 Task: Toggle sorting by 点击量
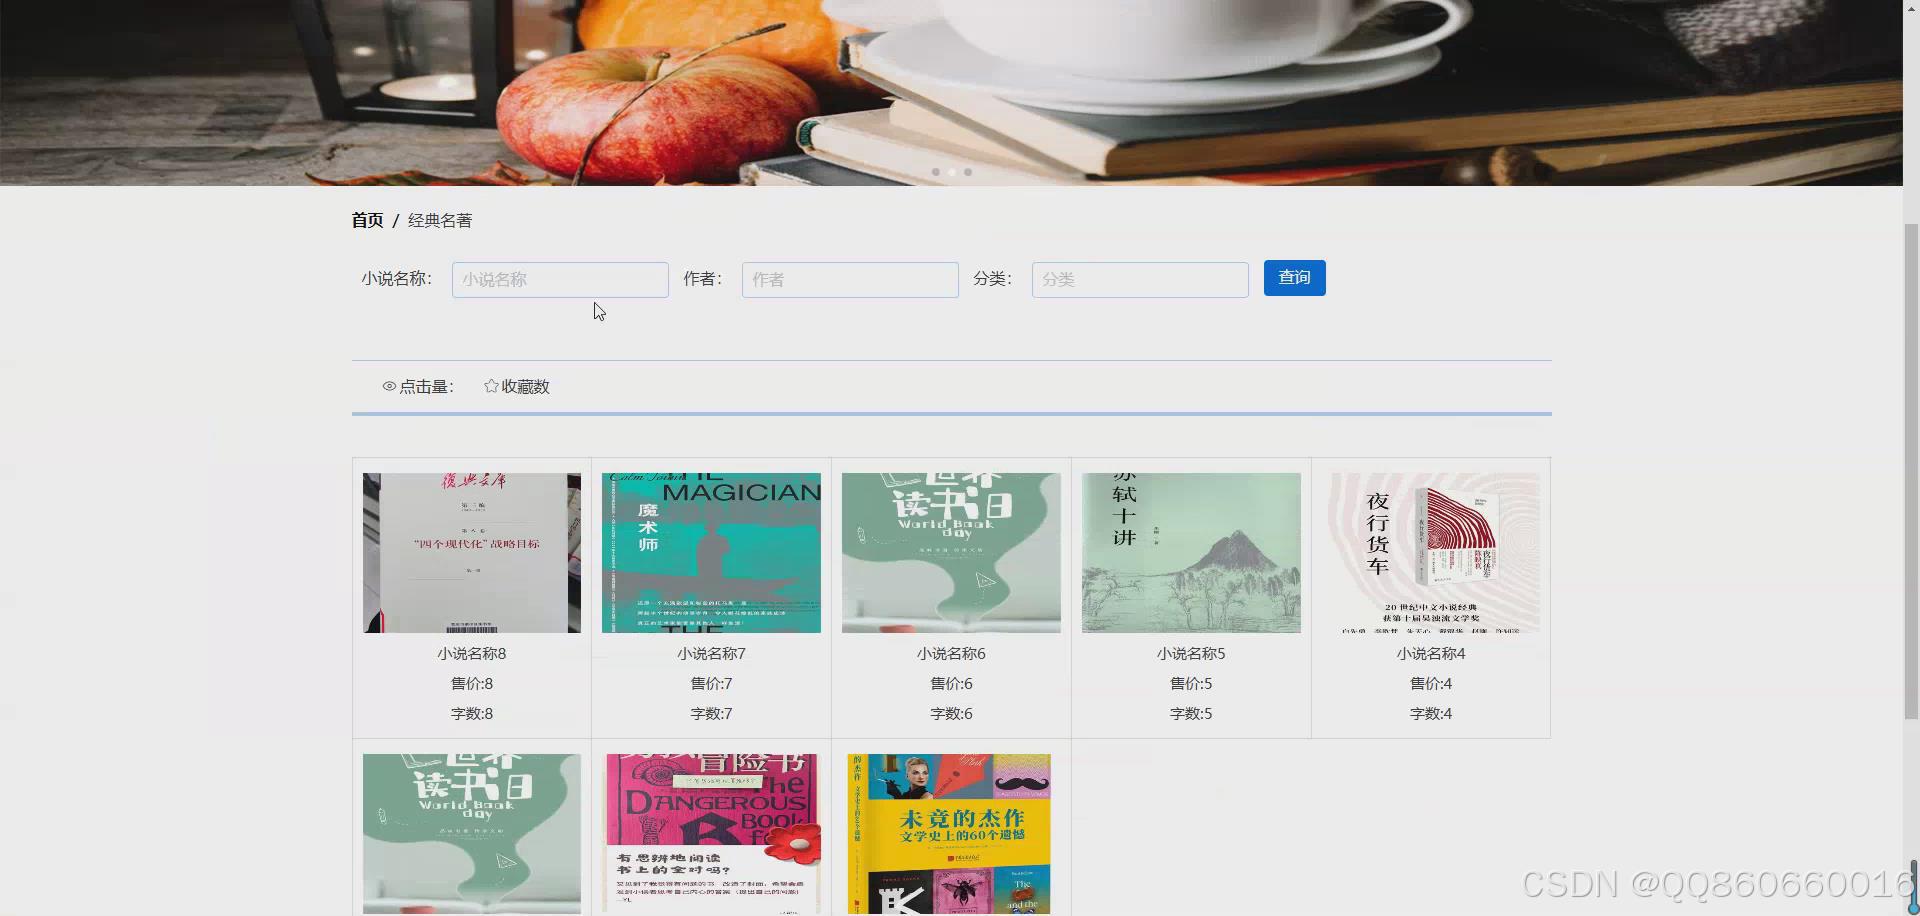(425, 386)
